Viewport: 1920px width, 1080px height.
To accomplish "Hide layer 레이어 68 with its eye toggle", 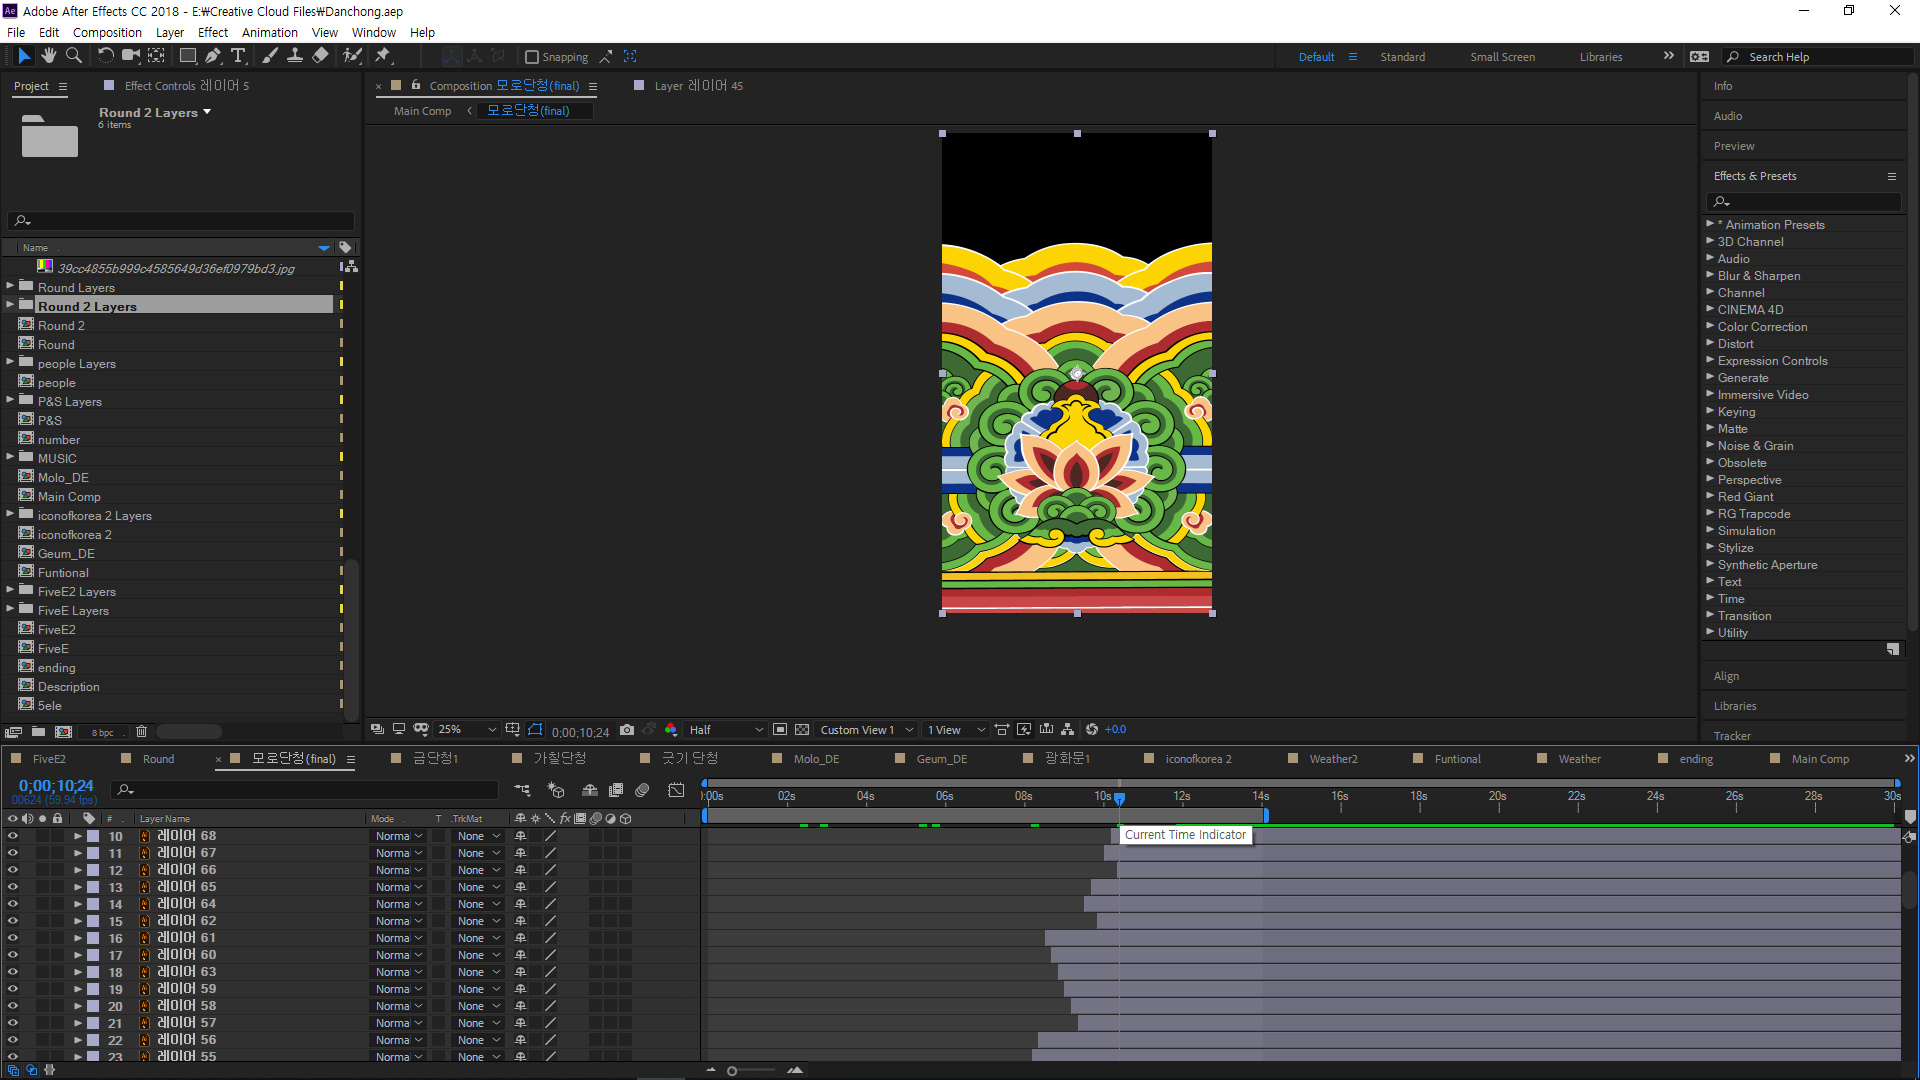I will pos(12,836).
